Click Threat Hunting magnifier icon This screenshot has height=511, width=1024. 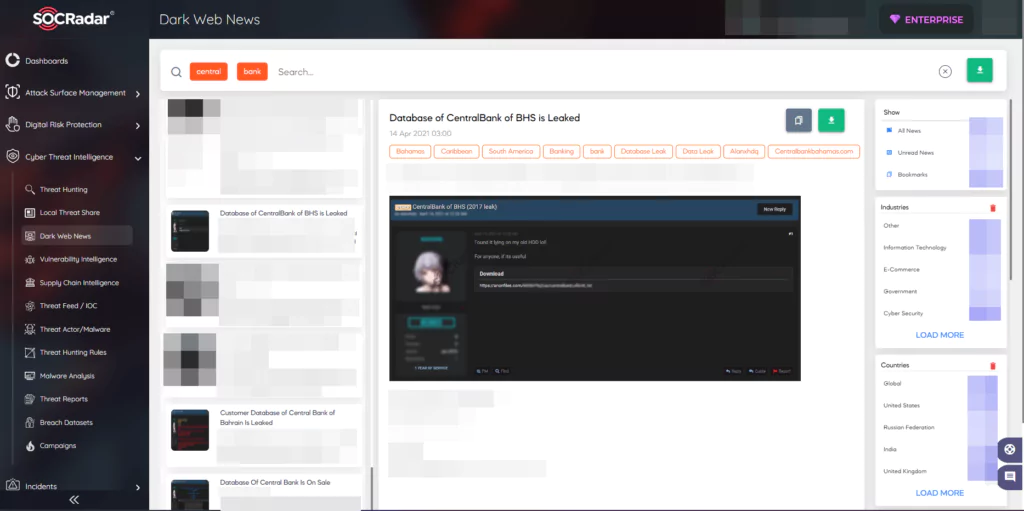coord(29,190)
